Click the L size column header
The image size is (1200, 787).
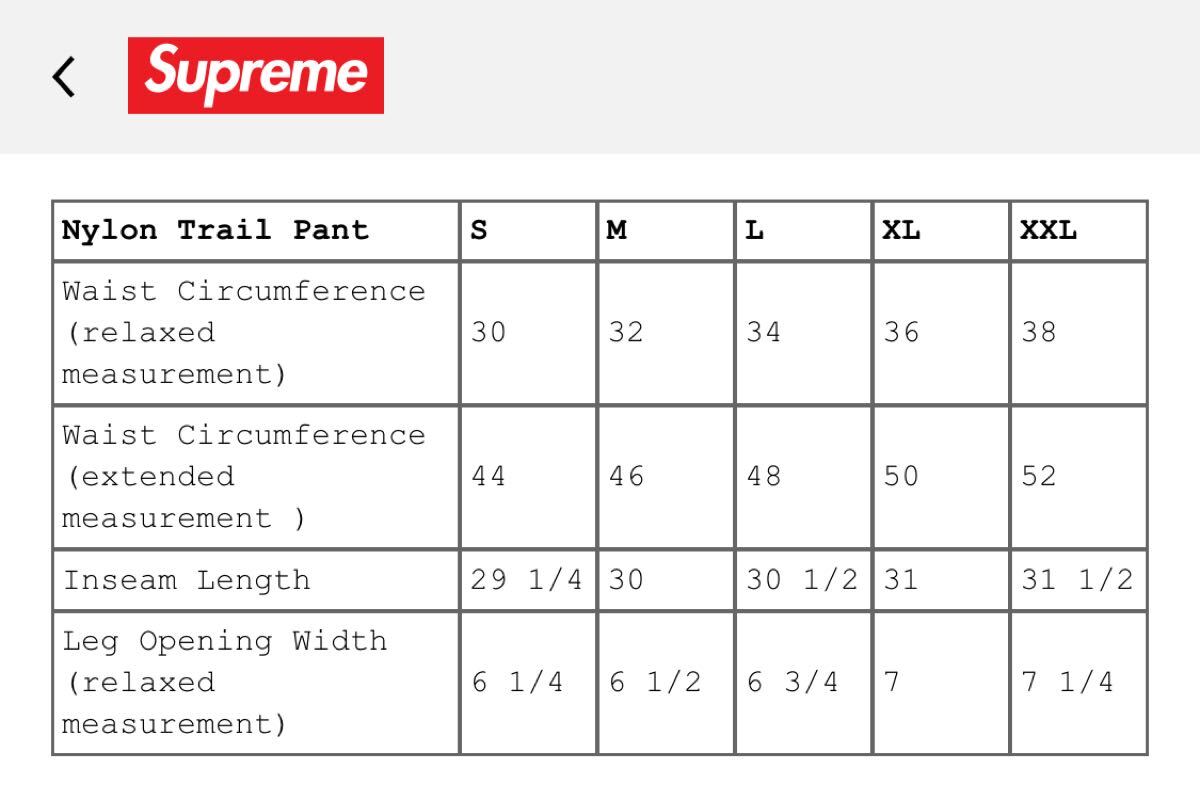pos(803,231)
